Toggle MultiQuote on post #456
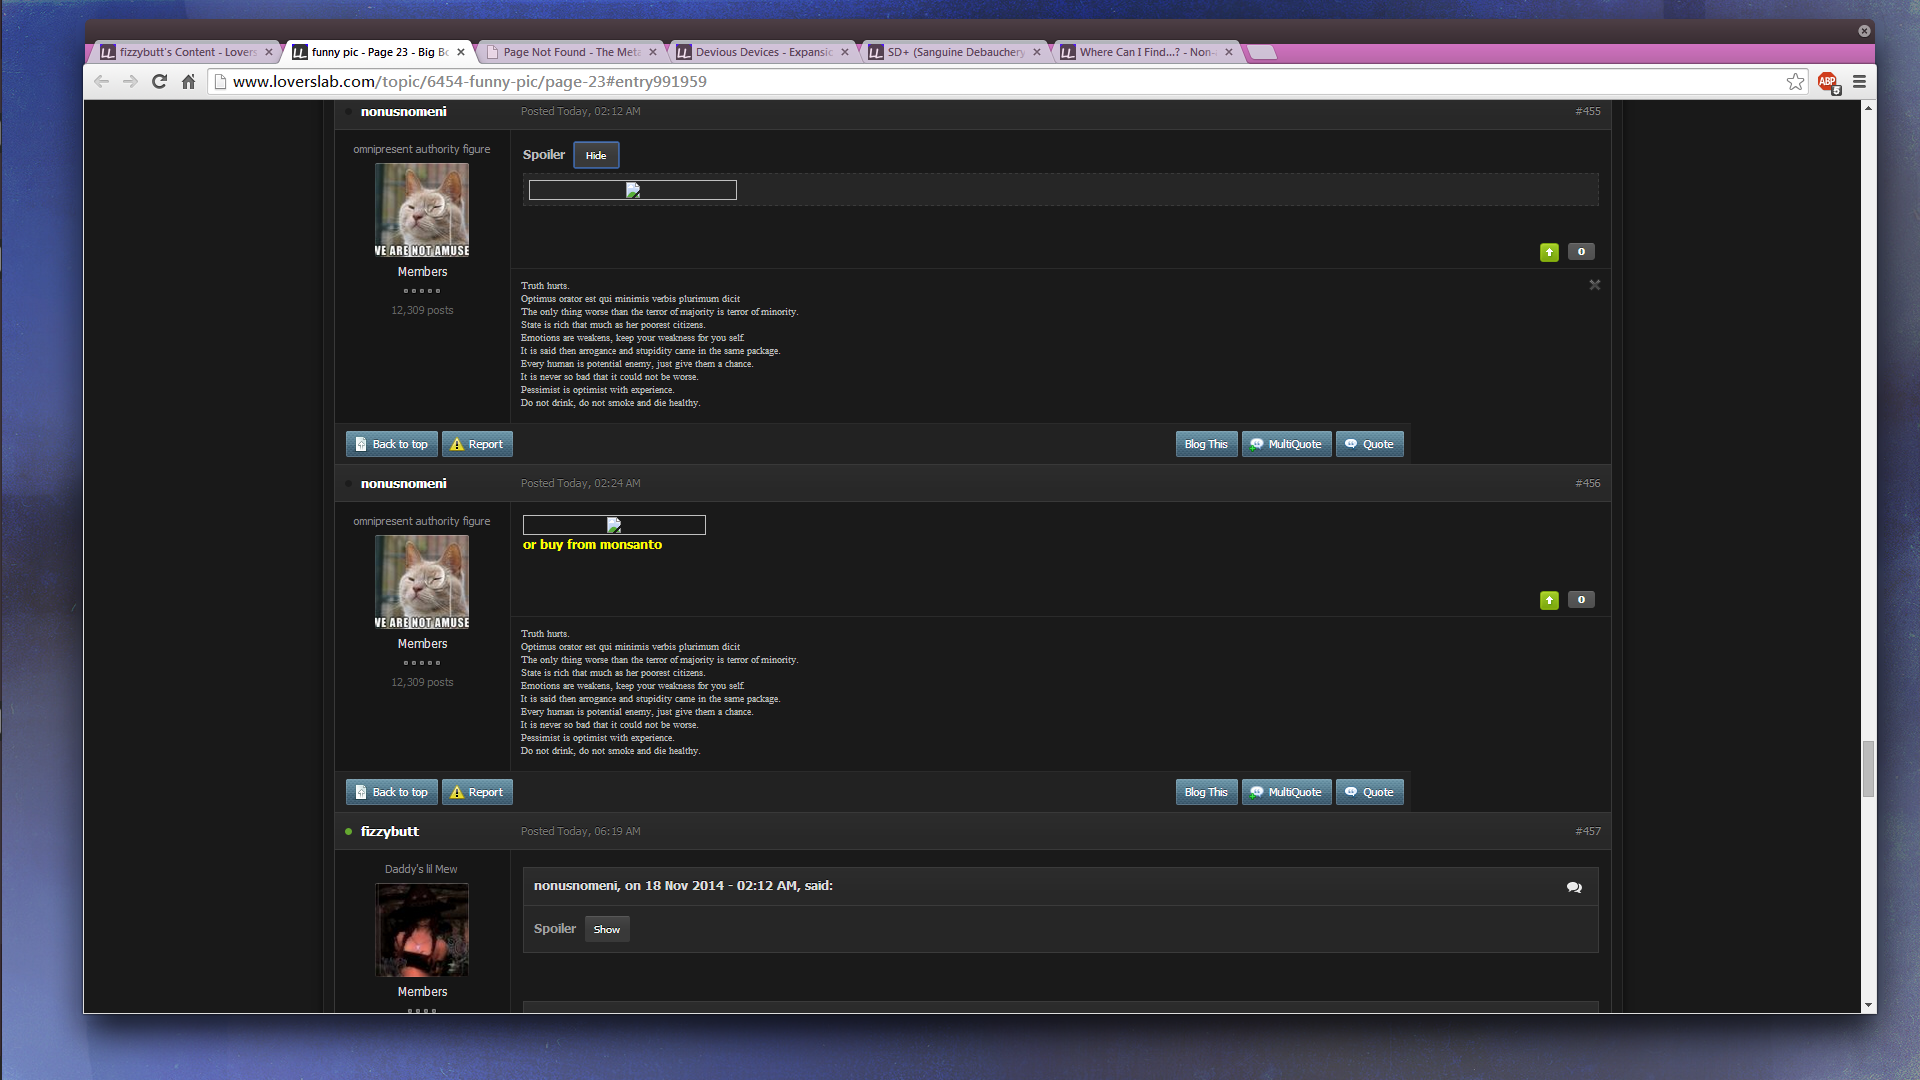This screenshot has width=1920, height=1080. coord(1286,792)
